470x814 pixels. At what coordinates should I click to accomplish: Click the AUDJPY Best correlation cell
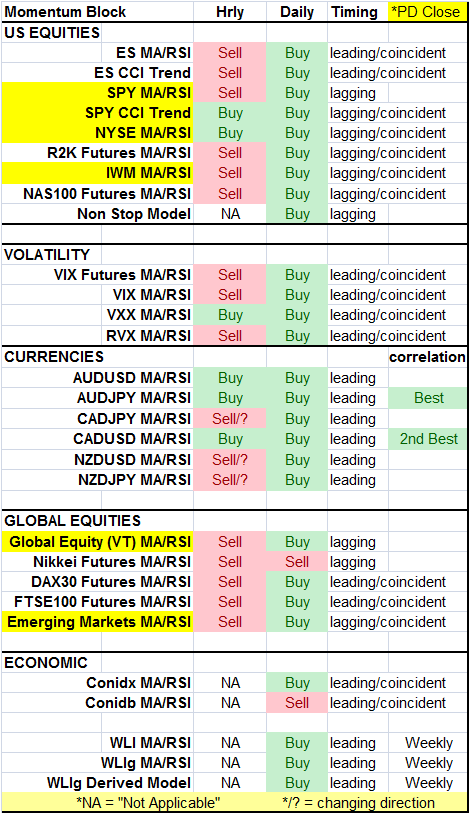coord(428,398)
